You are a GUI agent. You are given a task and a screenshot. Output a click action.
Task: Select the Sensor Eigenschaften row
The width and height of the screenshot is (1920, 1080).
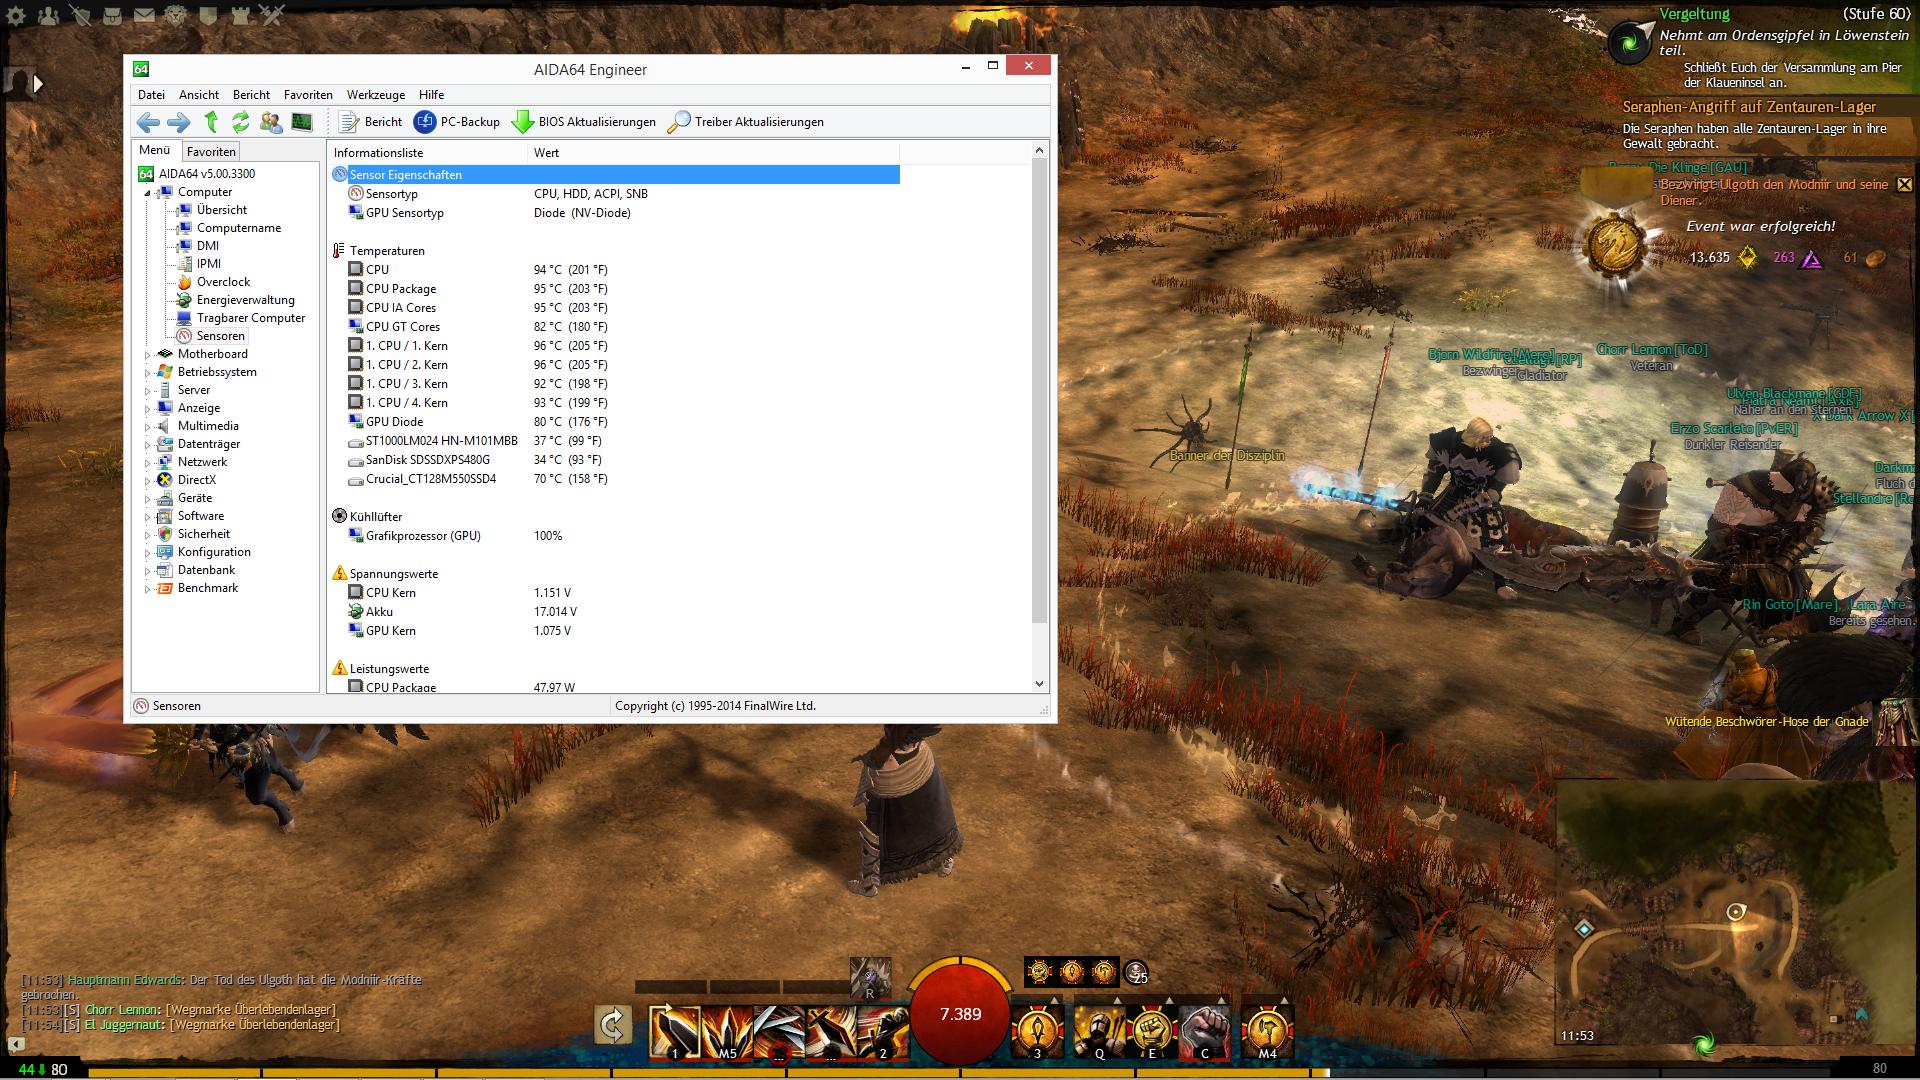coord(615,175)
